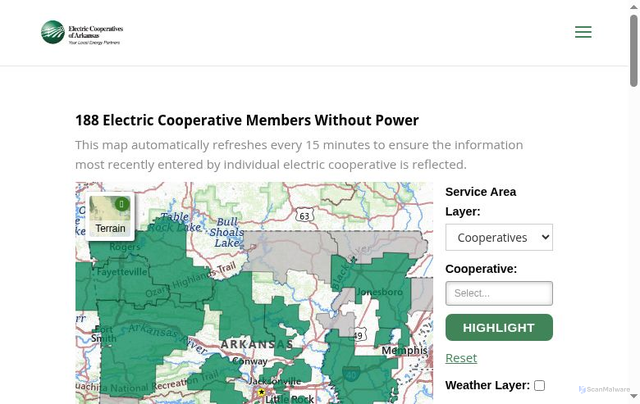Click the scrollbar down arrow

[633, 396]
